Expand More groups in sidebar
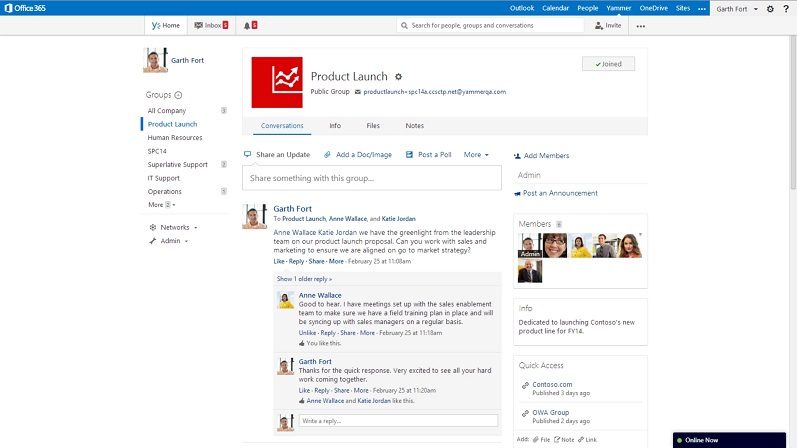797x448 pixels. coord(162,205)
